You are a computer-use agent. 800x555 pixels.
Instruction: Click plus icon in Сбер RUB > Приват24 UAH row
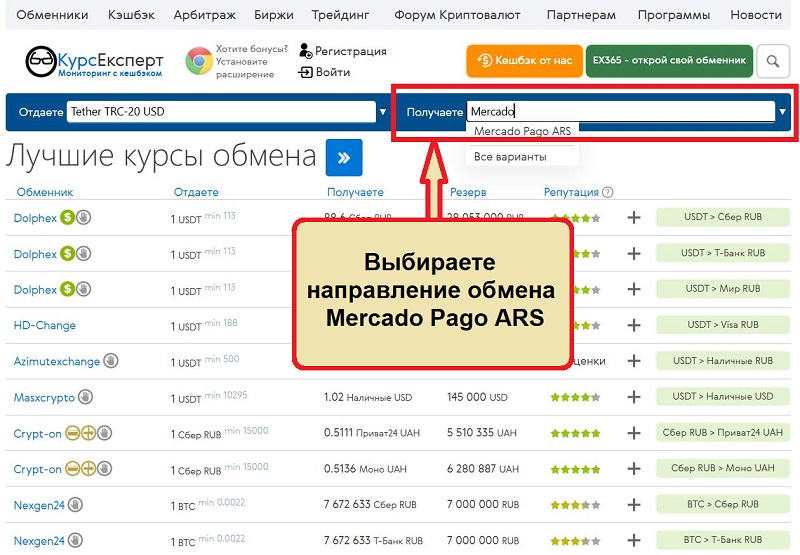point(634,433)
